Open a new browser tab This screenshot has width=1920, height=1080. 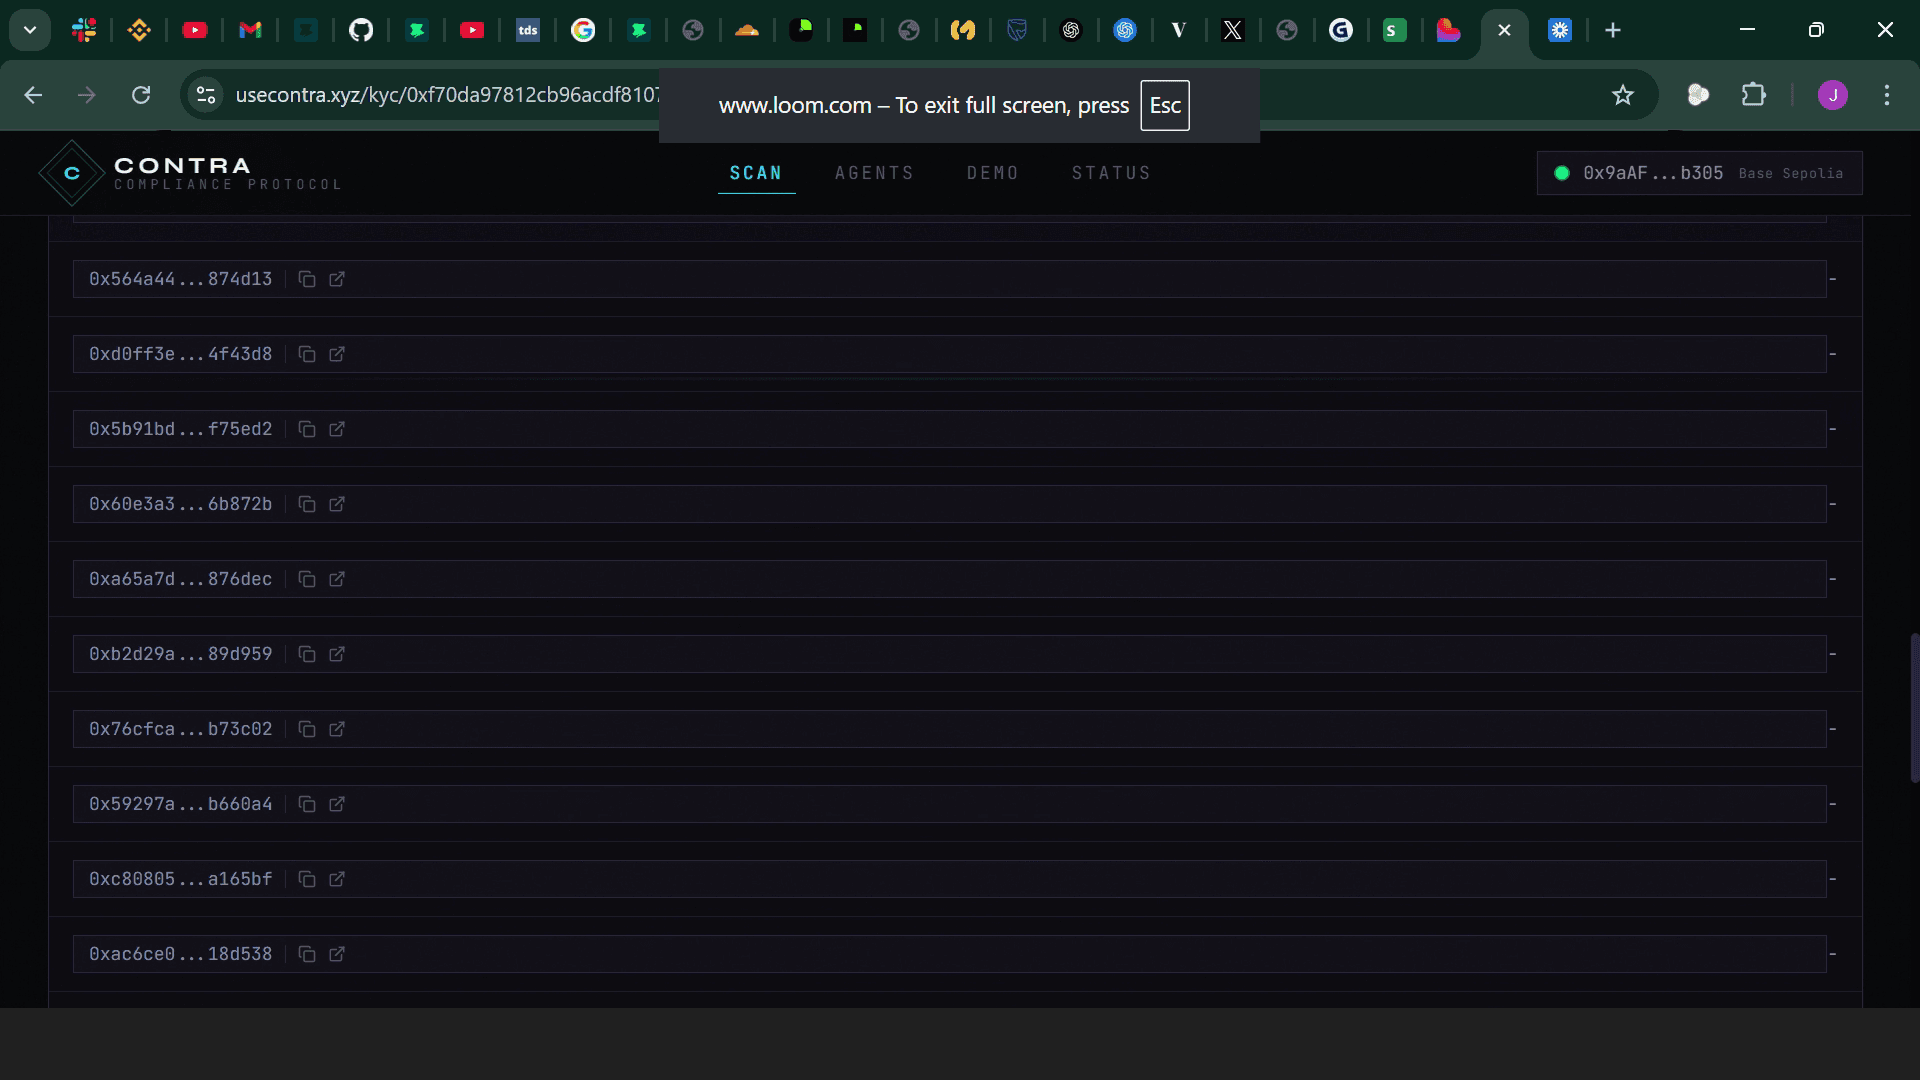click(x=1613, y=30)
